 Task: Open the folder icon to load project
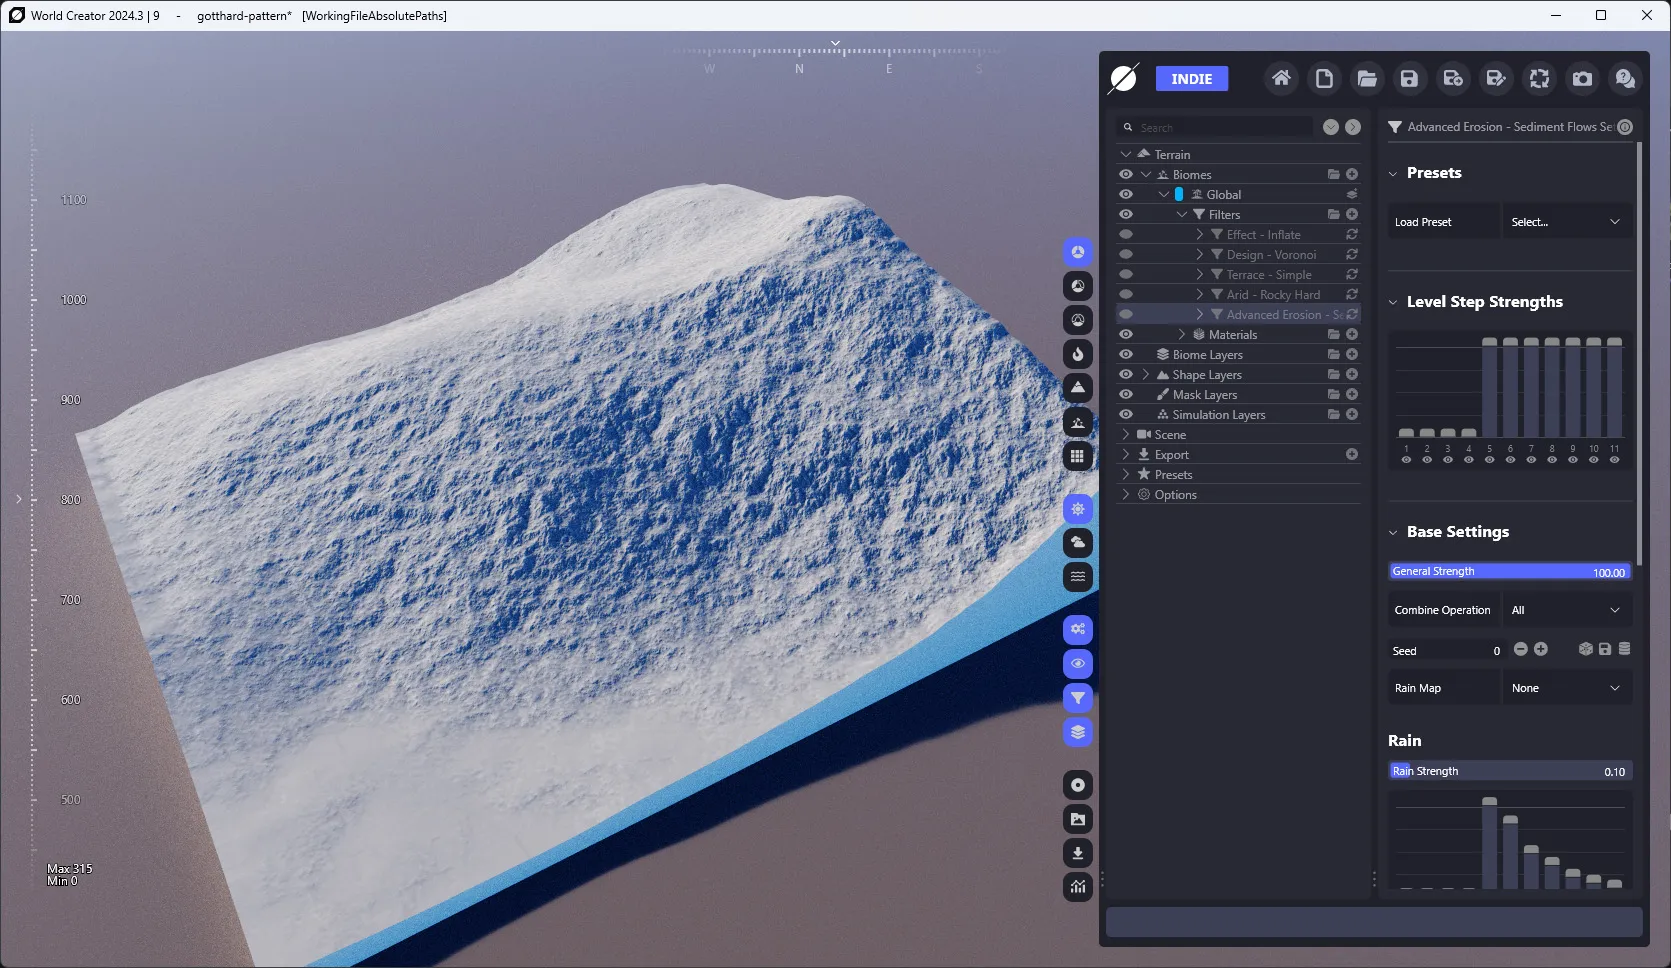tap(1366, 78)
